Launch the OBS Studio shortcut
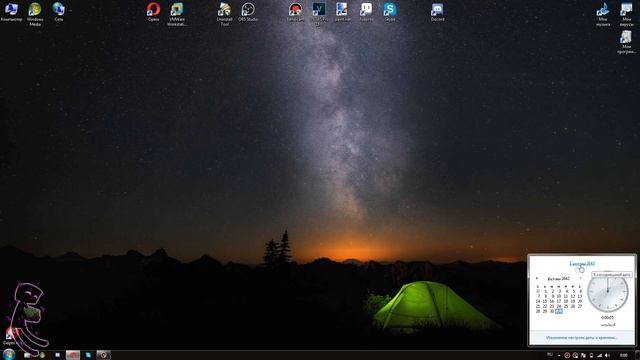 (248, 11)
